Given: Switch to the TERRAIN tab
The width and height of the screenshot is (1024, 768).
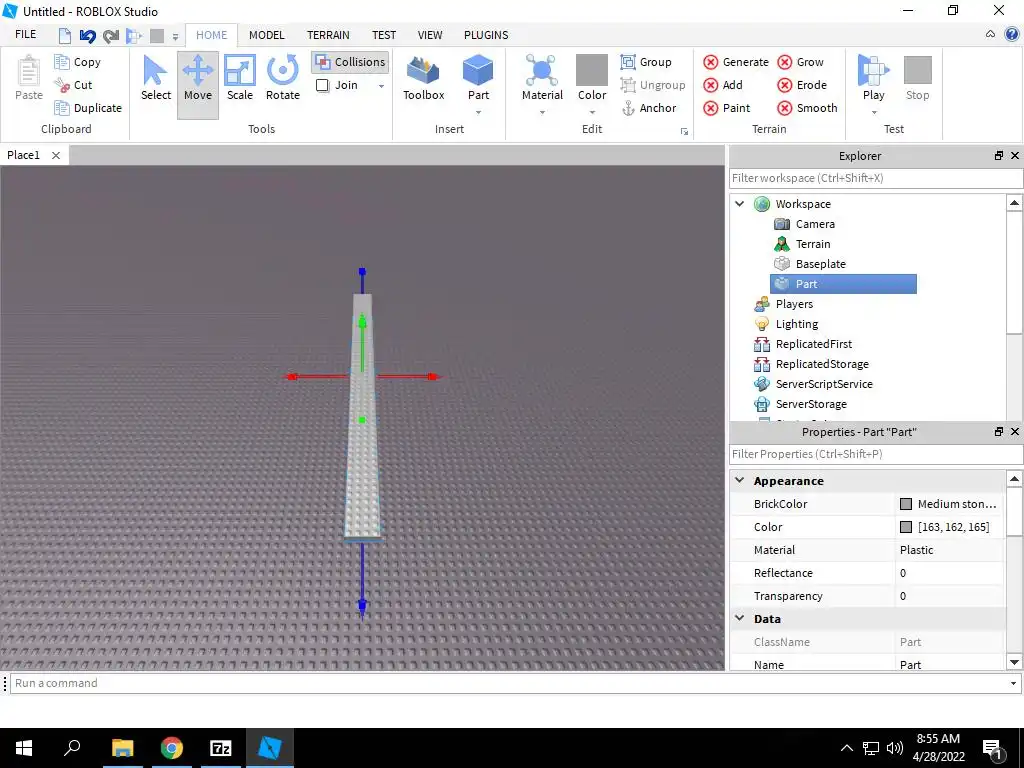Looking at the screenshot, I should pyautogui.click(x=328, y=35).
